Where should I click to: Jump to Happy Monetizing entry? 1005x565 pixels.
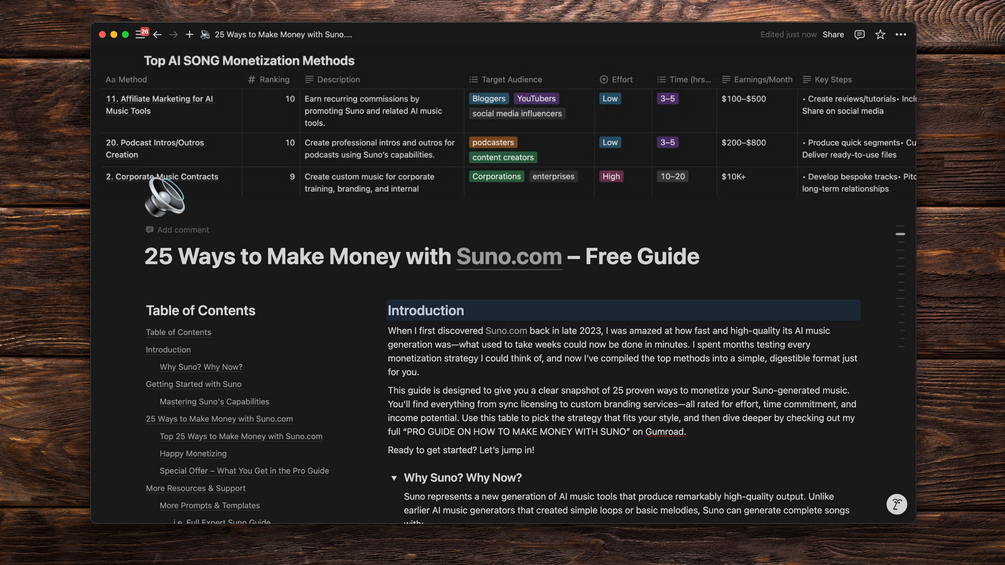coord(193,454)
